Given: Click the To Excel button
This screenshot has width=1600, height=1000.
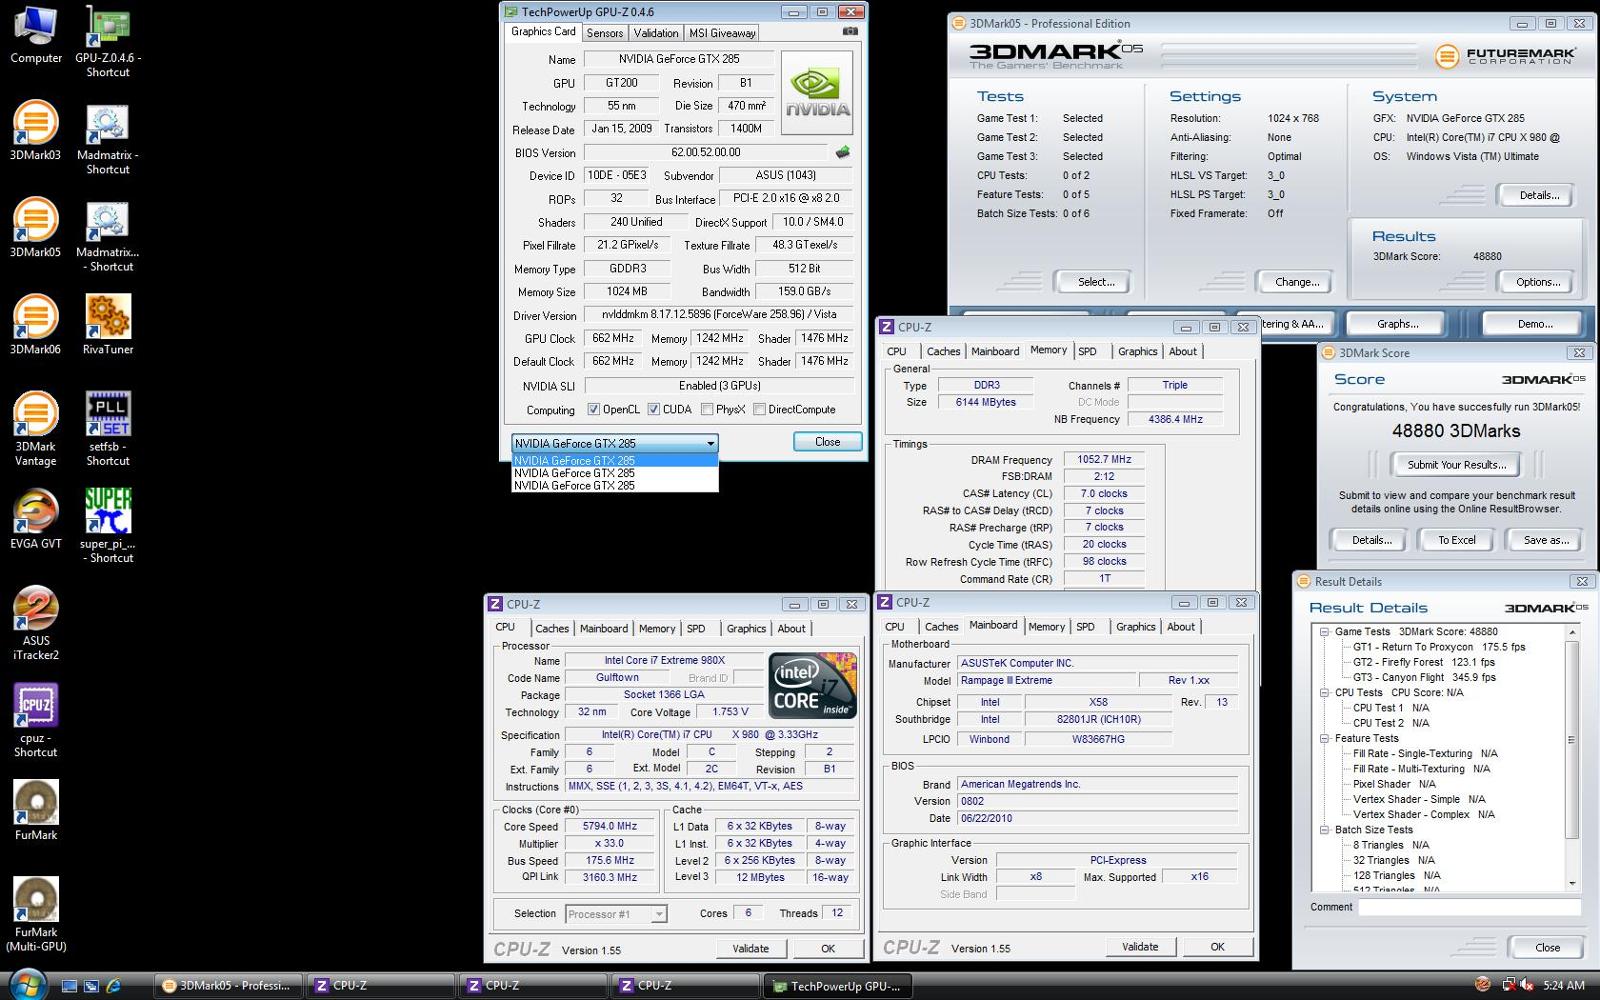Looking at the screenshot, I should pyautogui.click(x=1457, y=540).
